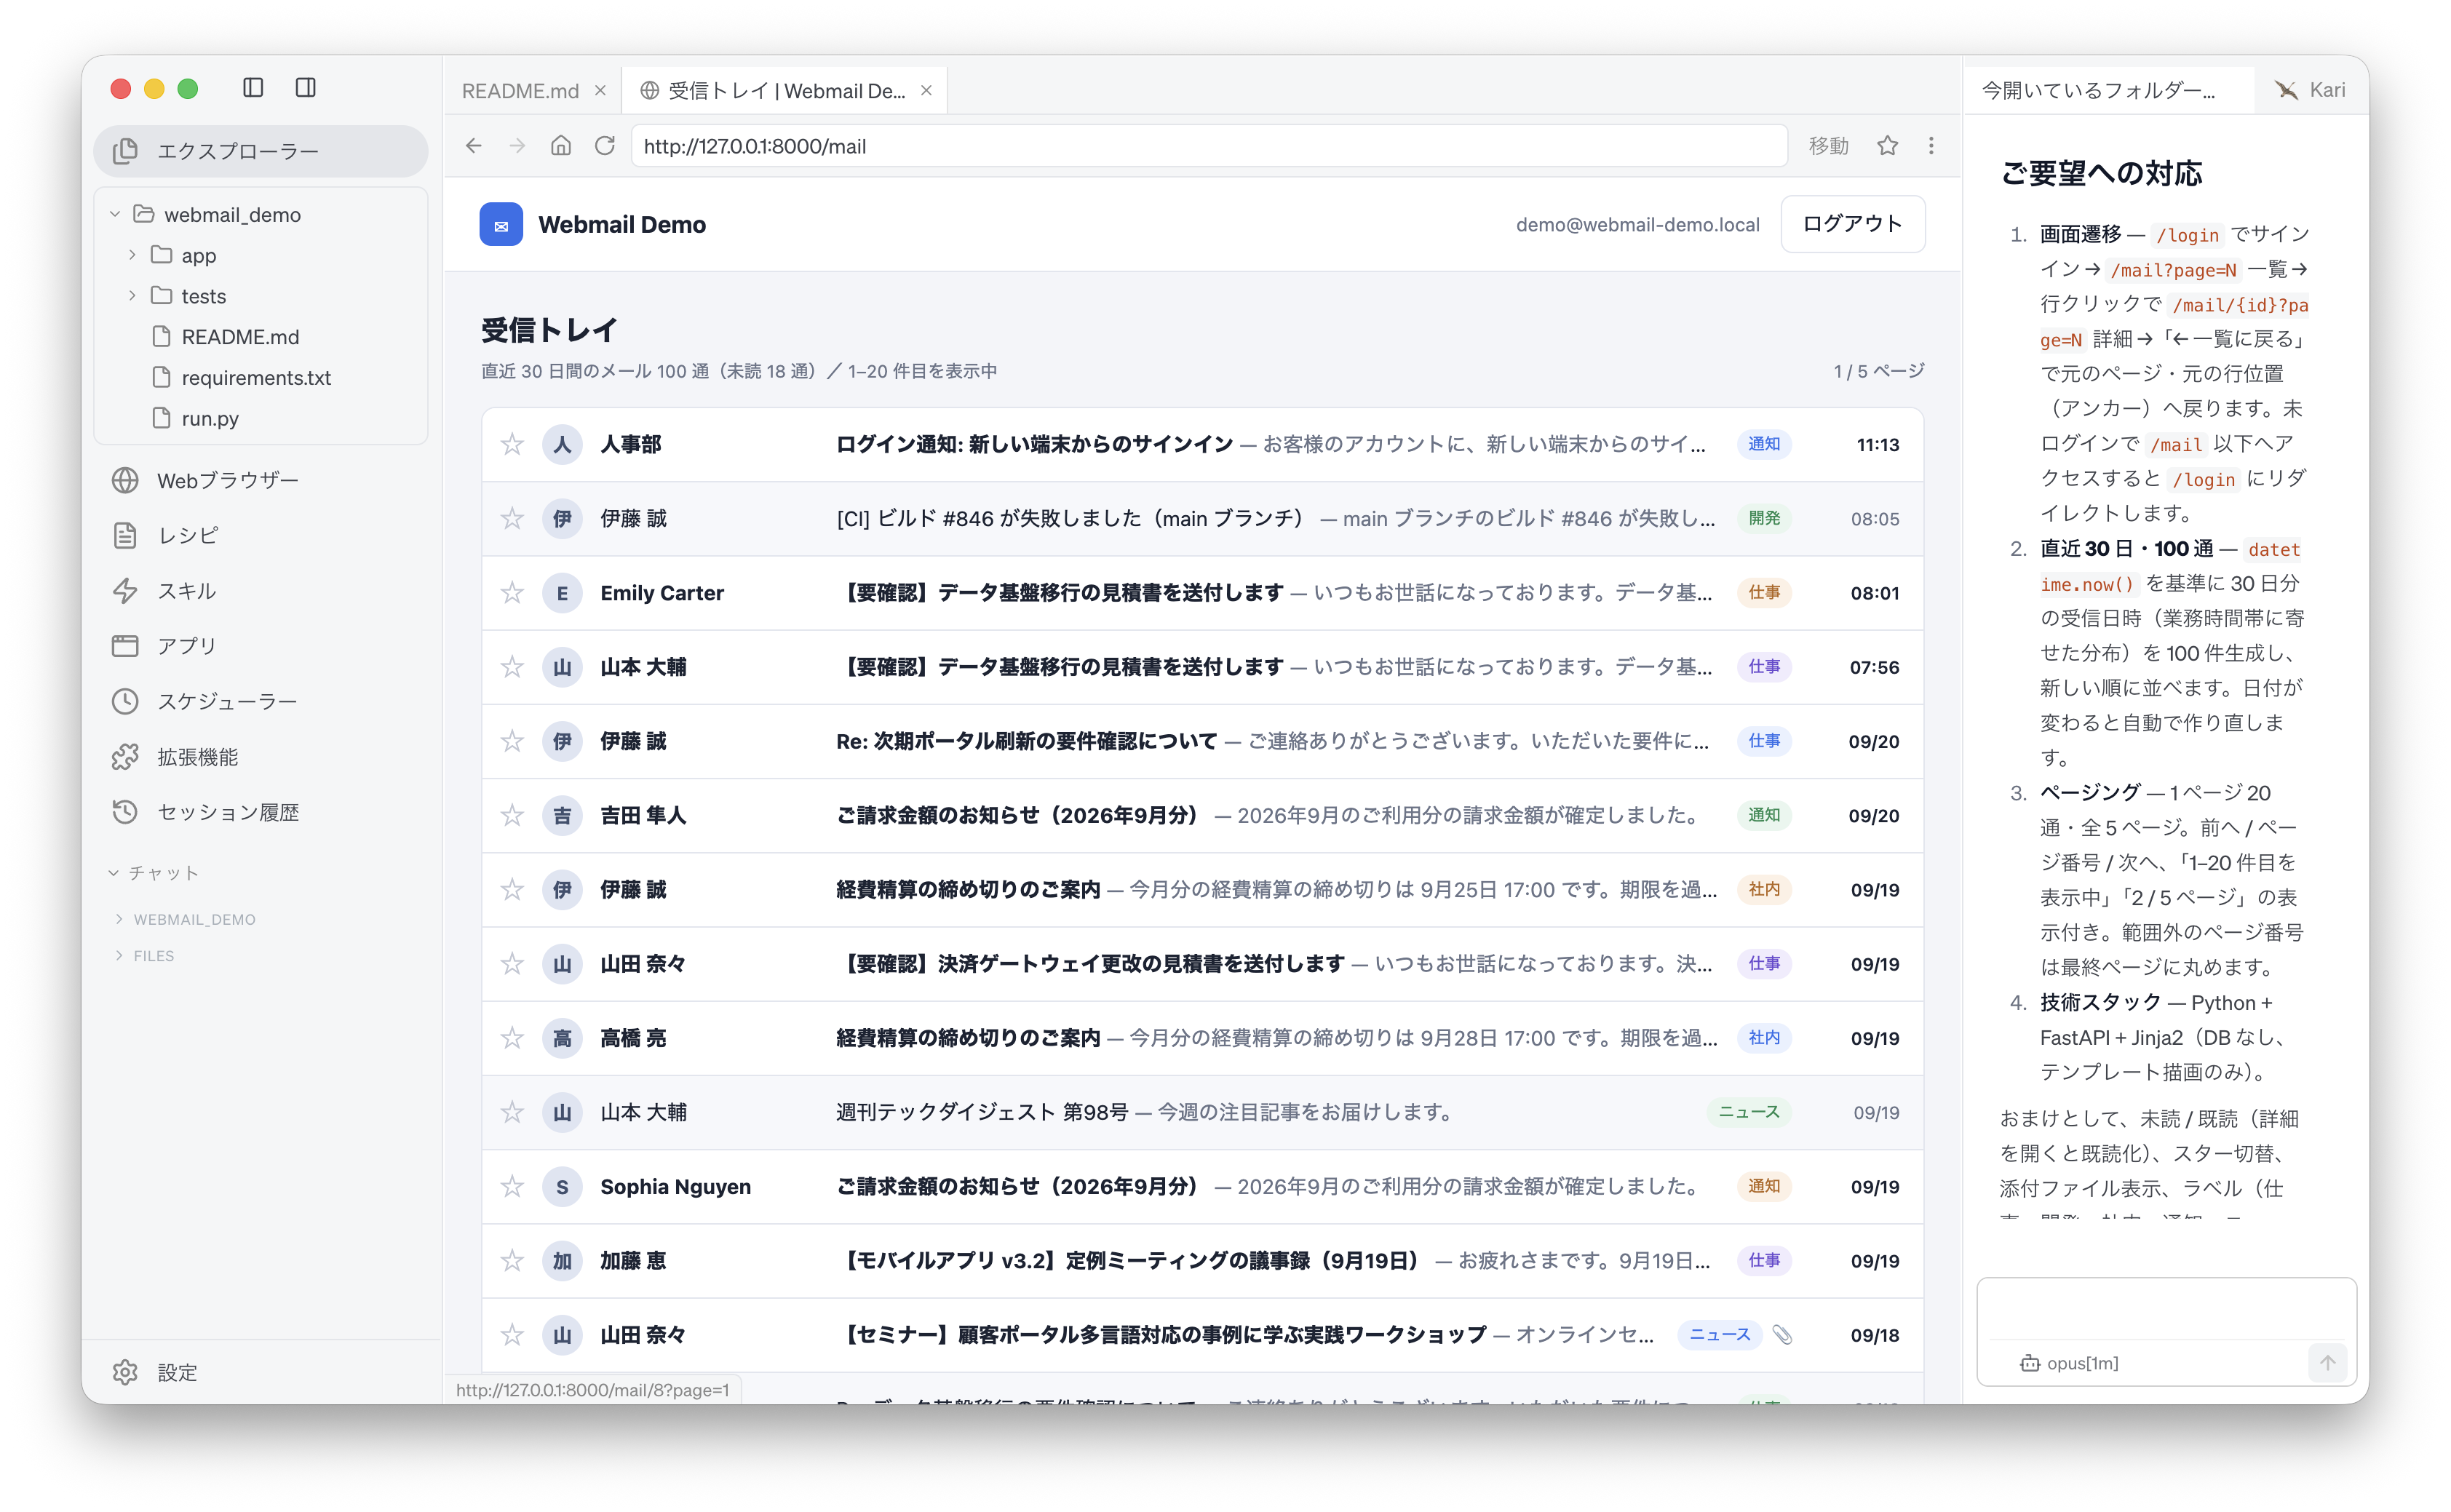This screenshot has width=2451, height=1512.
Task: Click the ログアウト button
Action: [1853, 224]
